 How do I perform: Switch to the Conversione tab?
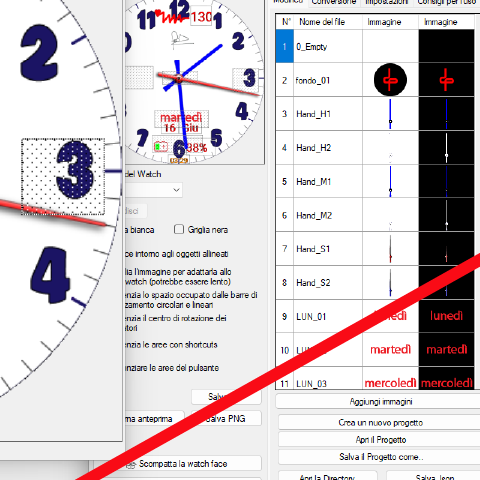[x=334, y=2]
